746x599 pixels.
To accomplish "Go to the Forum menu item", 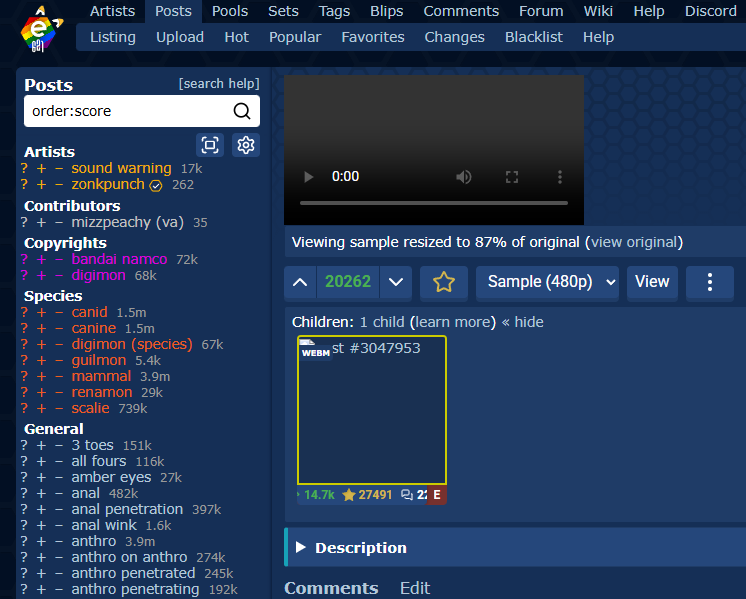I will pos(540,11).
